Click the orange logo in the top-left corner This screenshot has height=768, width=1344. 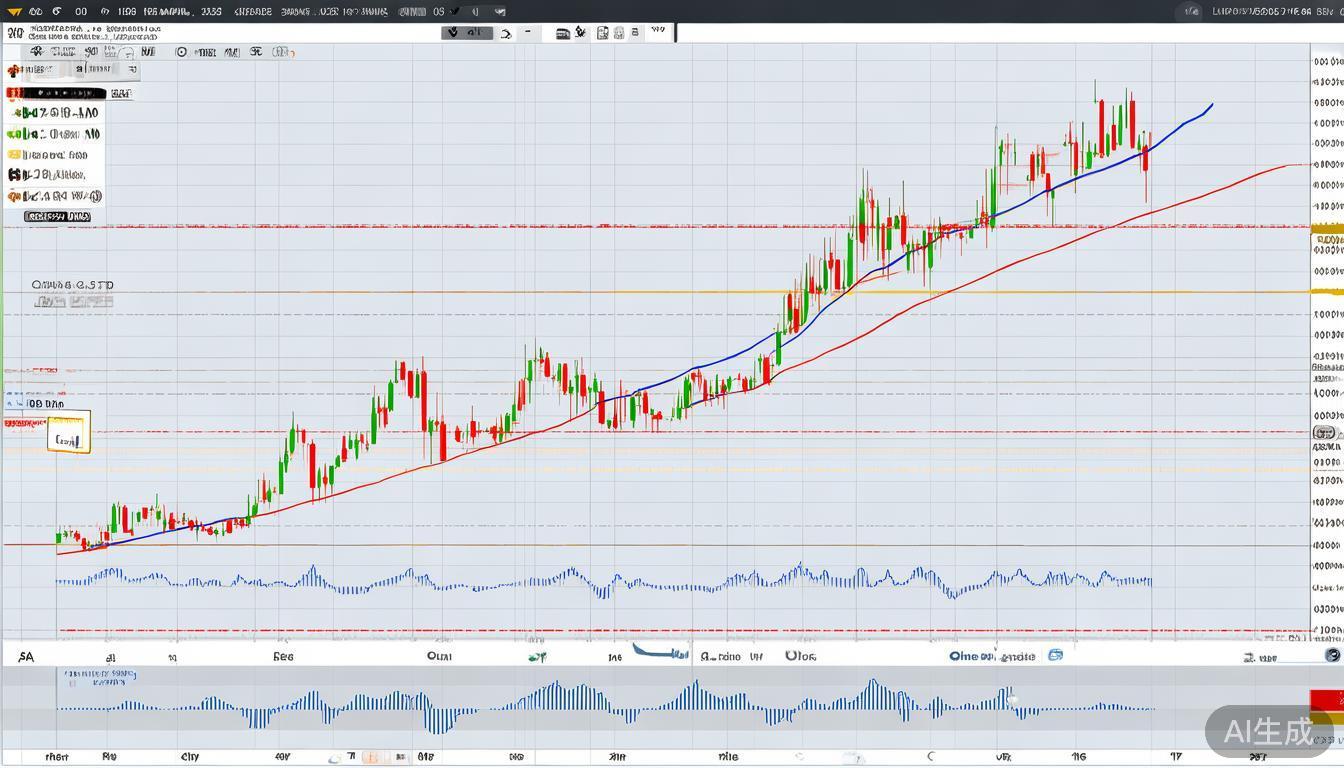[x=13, y=11]
